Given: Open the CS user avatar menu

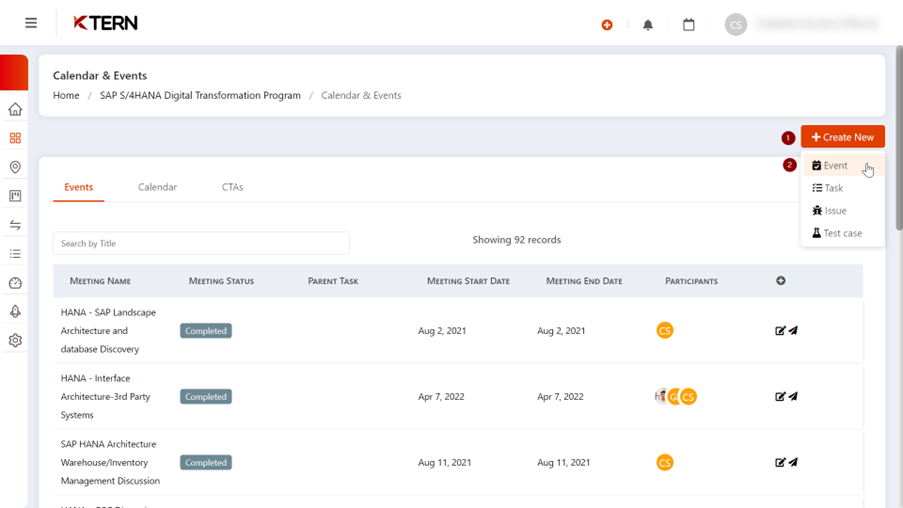Looking at the screenshot, I should click(x=735, y=24).
